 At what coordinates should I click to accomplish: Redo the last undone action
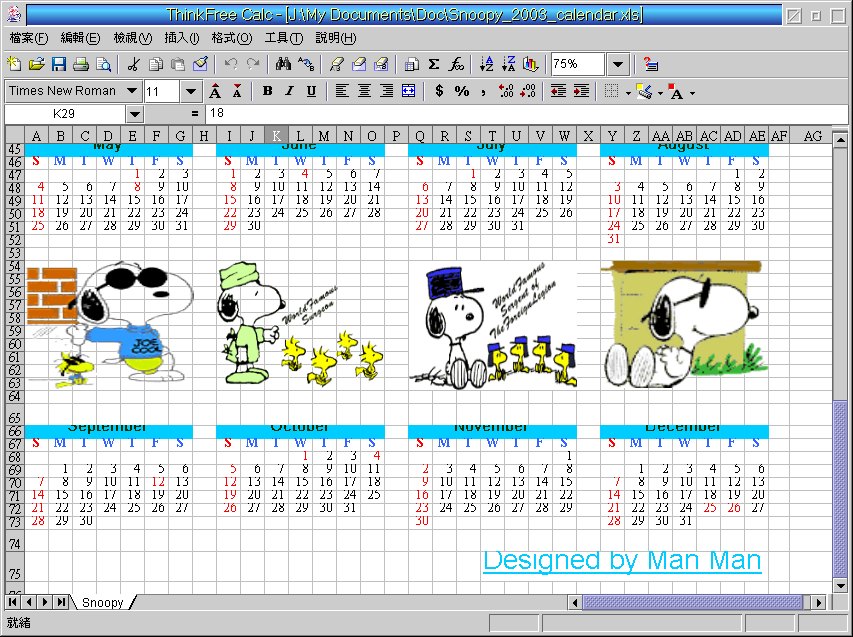(253, 64)
